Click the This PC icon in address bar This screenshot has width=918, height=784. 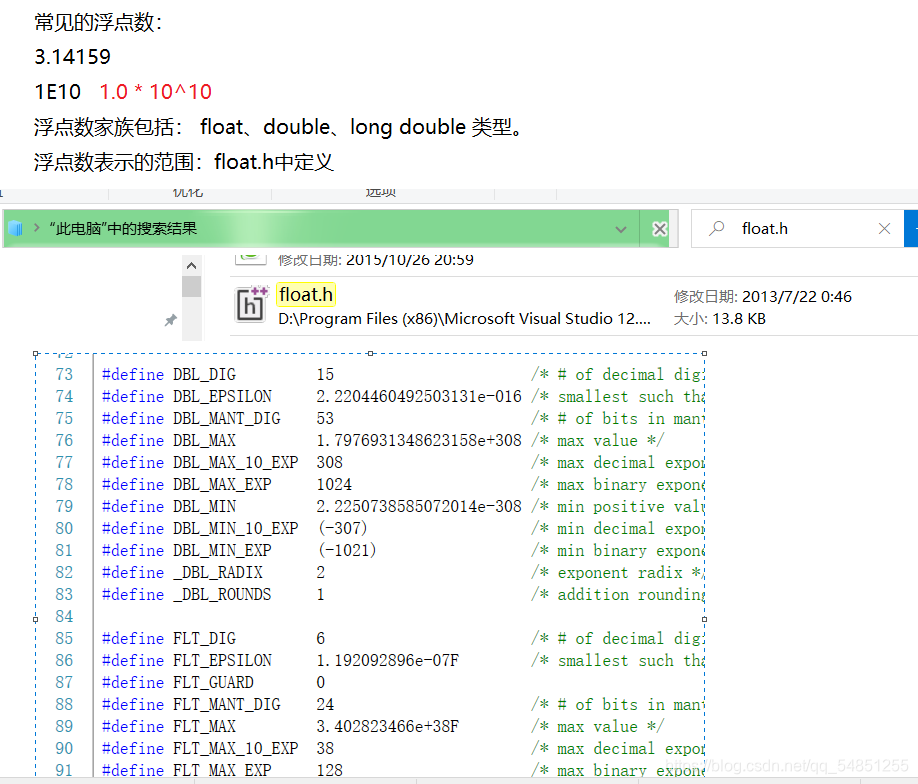tap(16, 228)
